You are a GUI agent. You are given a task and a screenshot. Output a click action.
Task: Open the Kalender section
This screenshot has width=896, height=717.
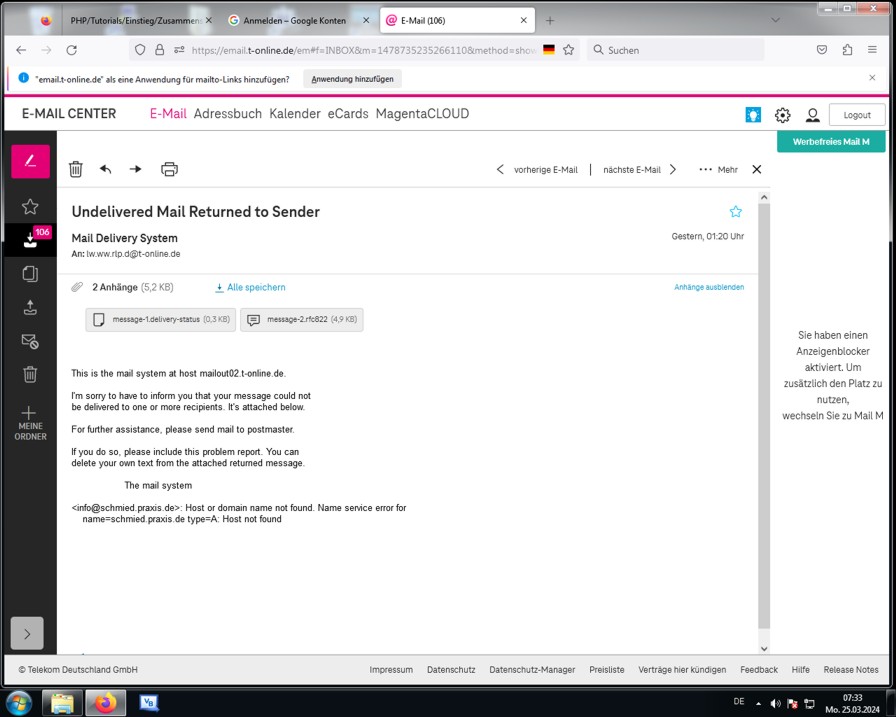click(x=294, y=114)
